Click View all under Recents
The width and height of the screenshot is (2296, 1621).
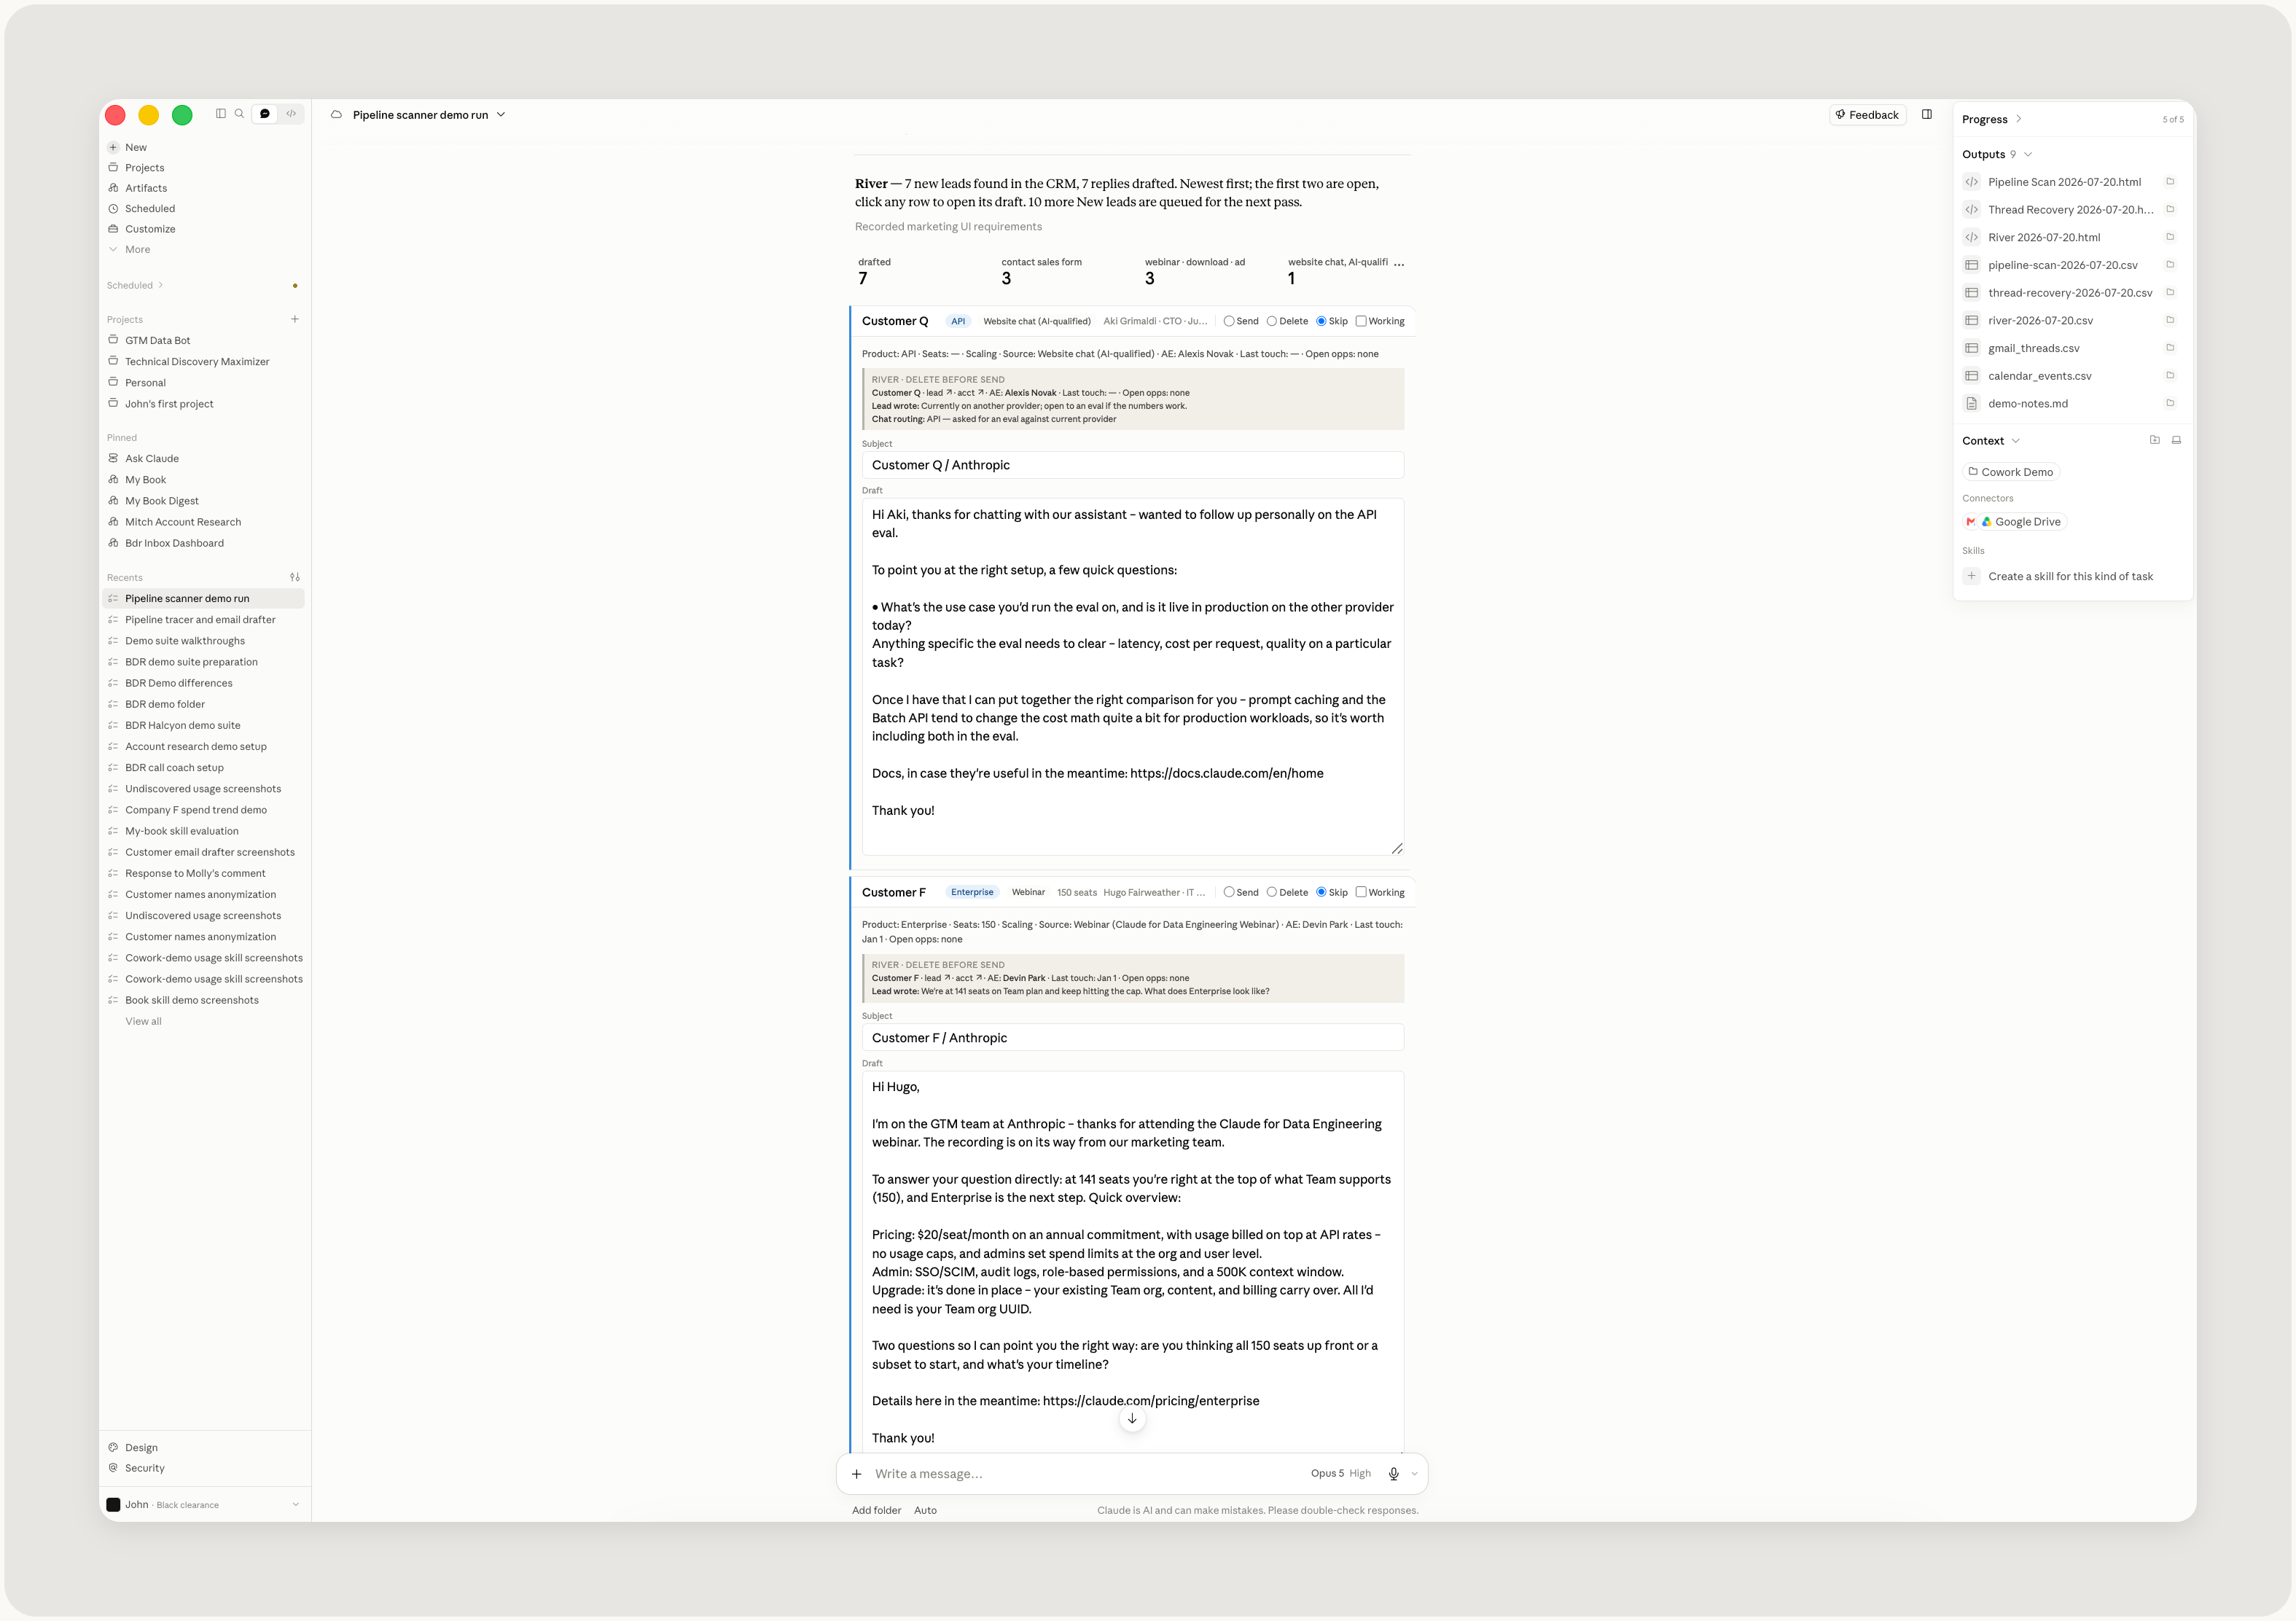143,1022
